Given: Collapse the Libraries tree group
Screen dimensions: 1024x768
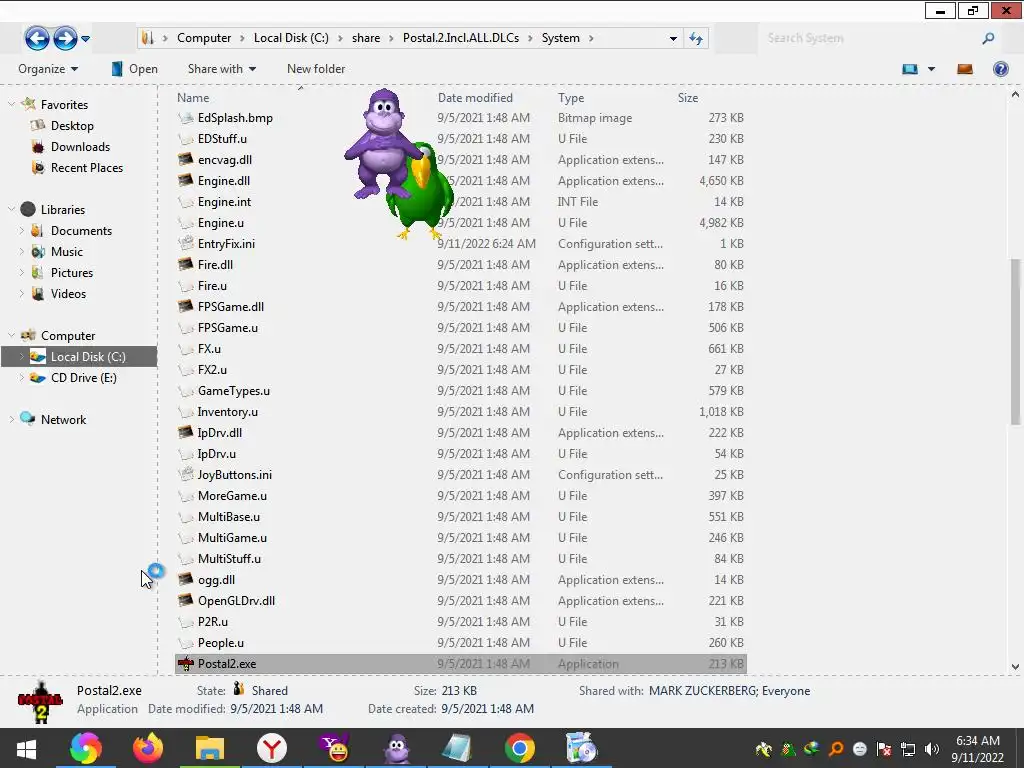Looking at the screenshot, I should click(11, 210).
